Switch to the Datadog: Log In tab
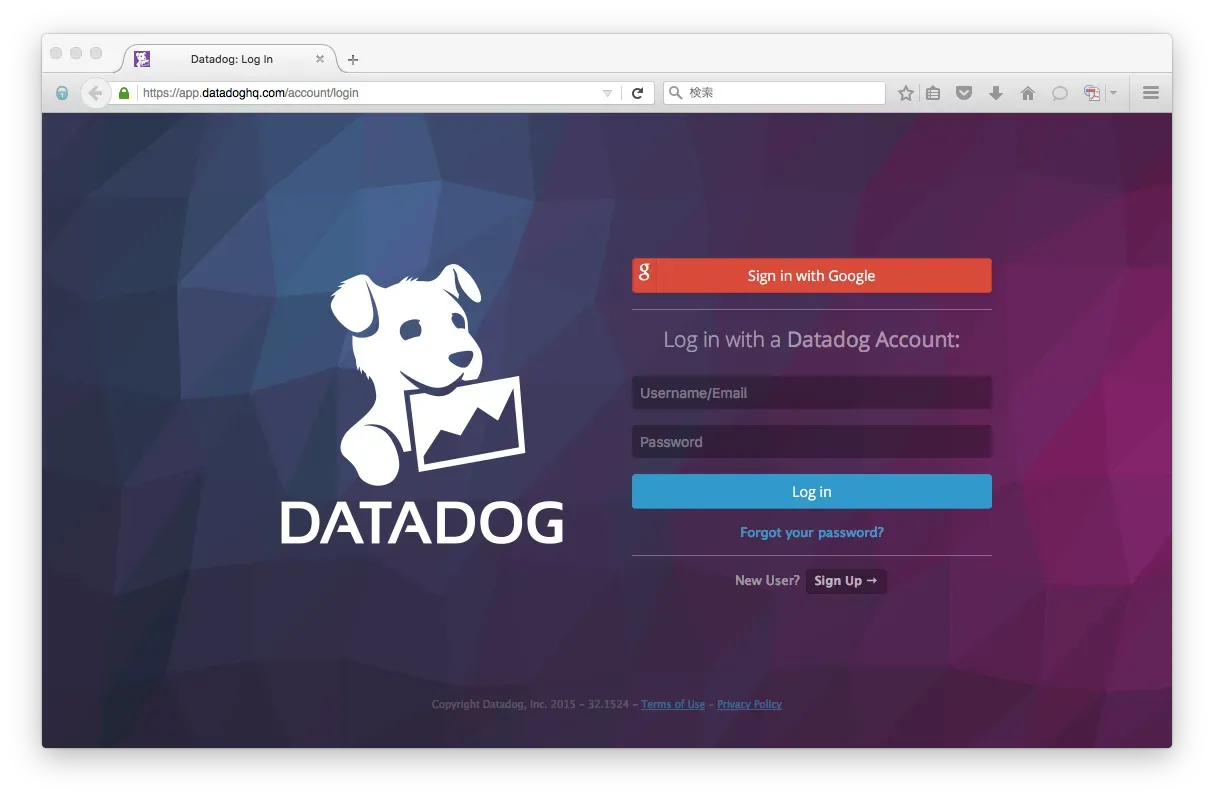 click(x=231, y=59)
